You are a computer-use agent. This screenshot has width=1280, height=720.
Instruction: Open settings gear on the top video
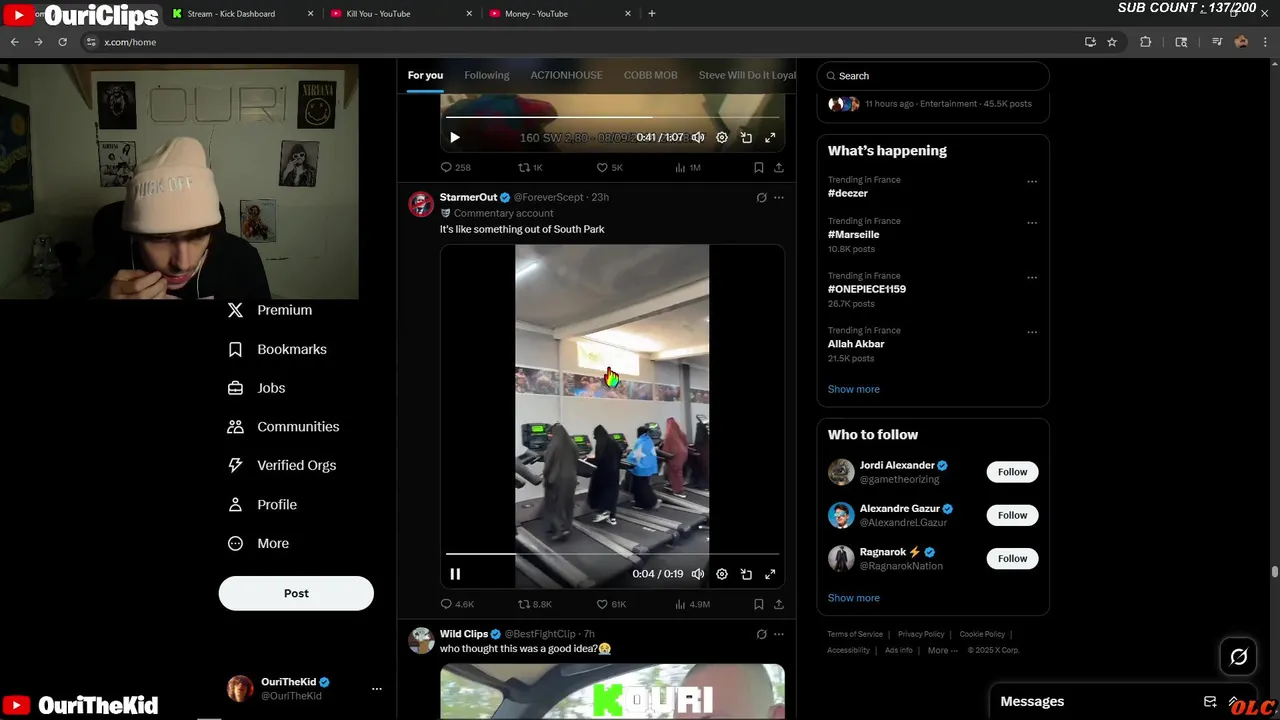click(722, 138)
